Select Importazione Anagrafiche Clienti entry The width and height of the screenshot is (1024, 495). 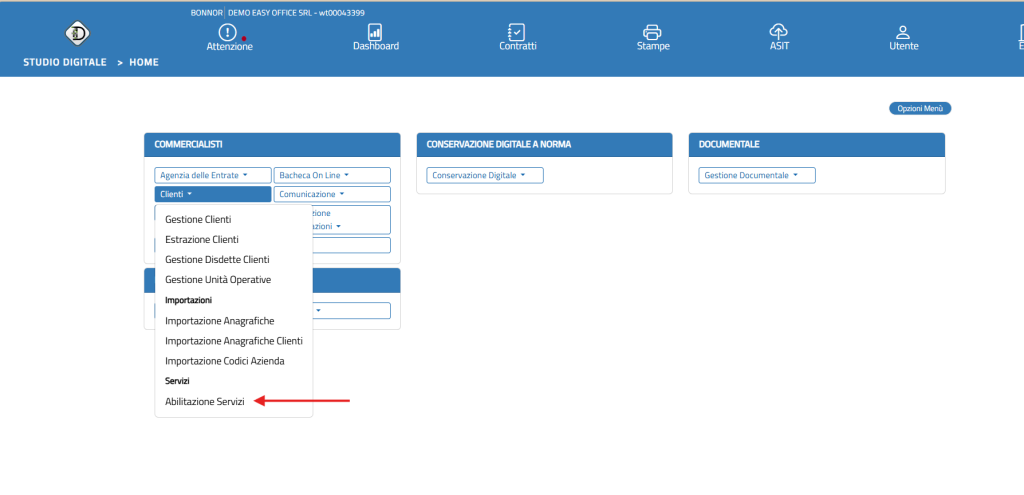234,341
